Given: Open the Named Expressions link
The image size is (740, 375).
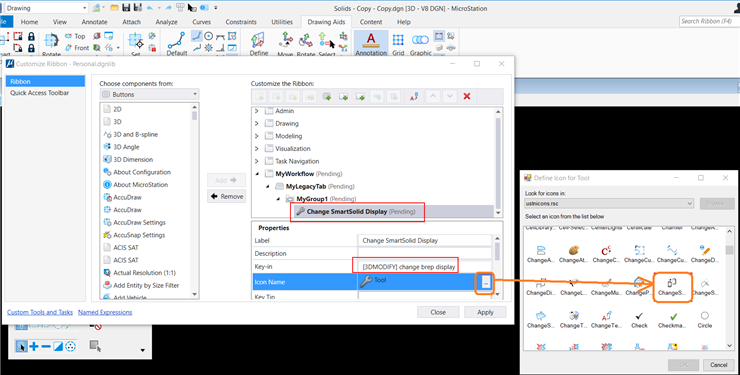Looking at the screenshot, I should tap(105, 312).
